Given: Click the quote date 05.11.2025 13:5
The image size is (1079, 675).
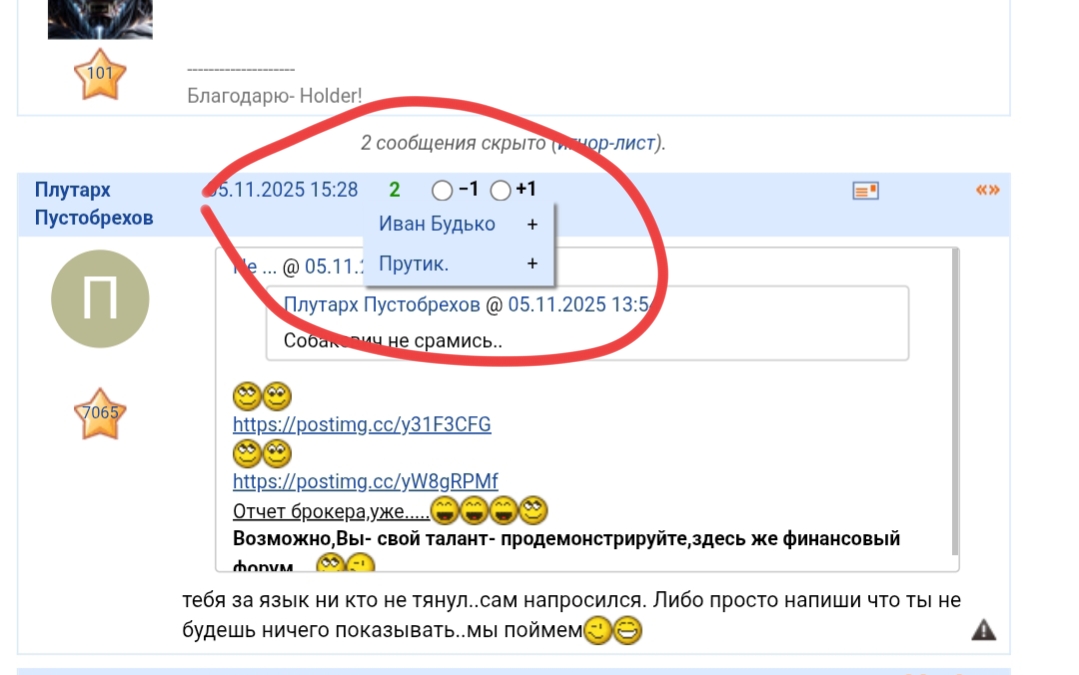Looking at the screenshot, I should click(581, 304).
